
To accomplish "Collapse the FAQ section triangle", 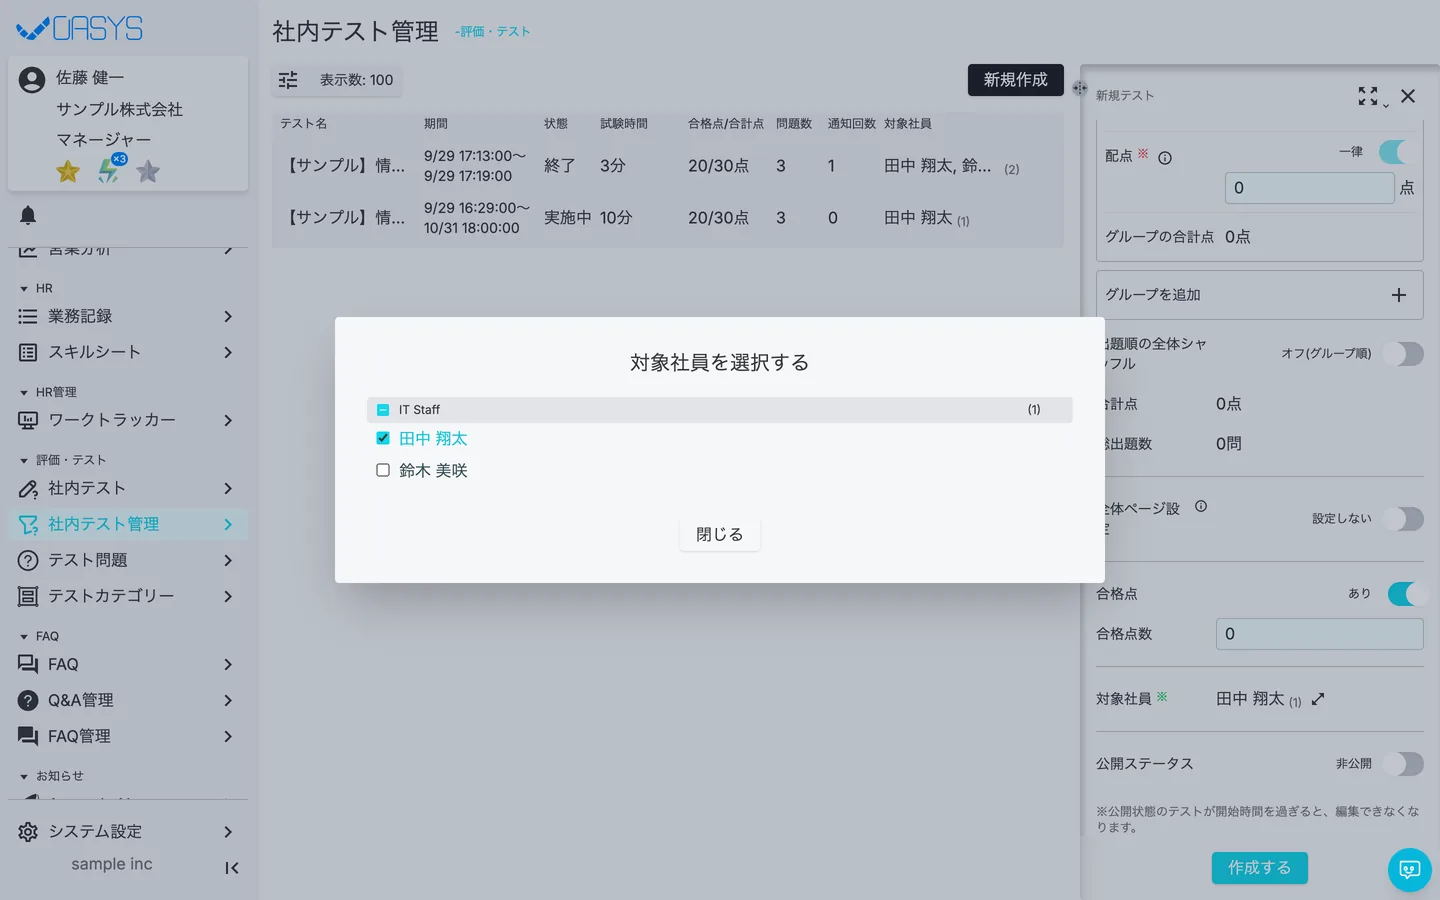I will tap(24, 637).
